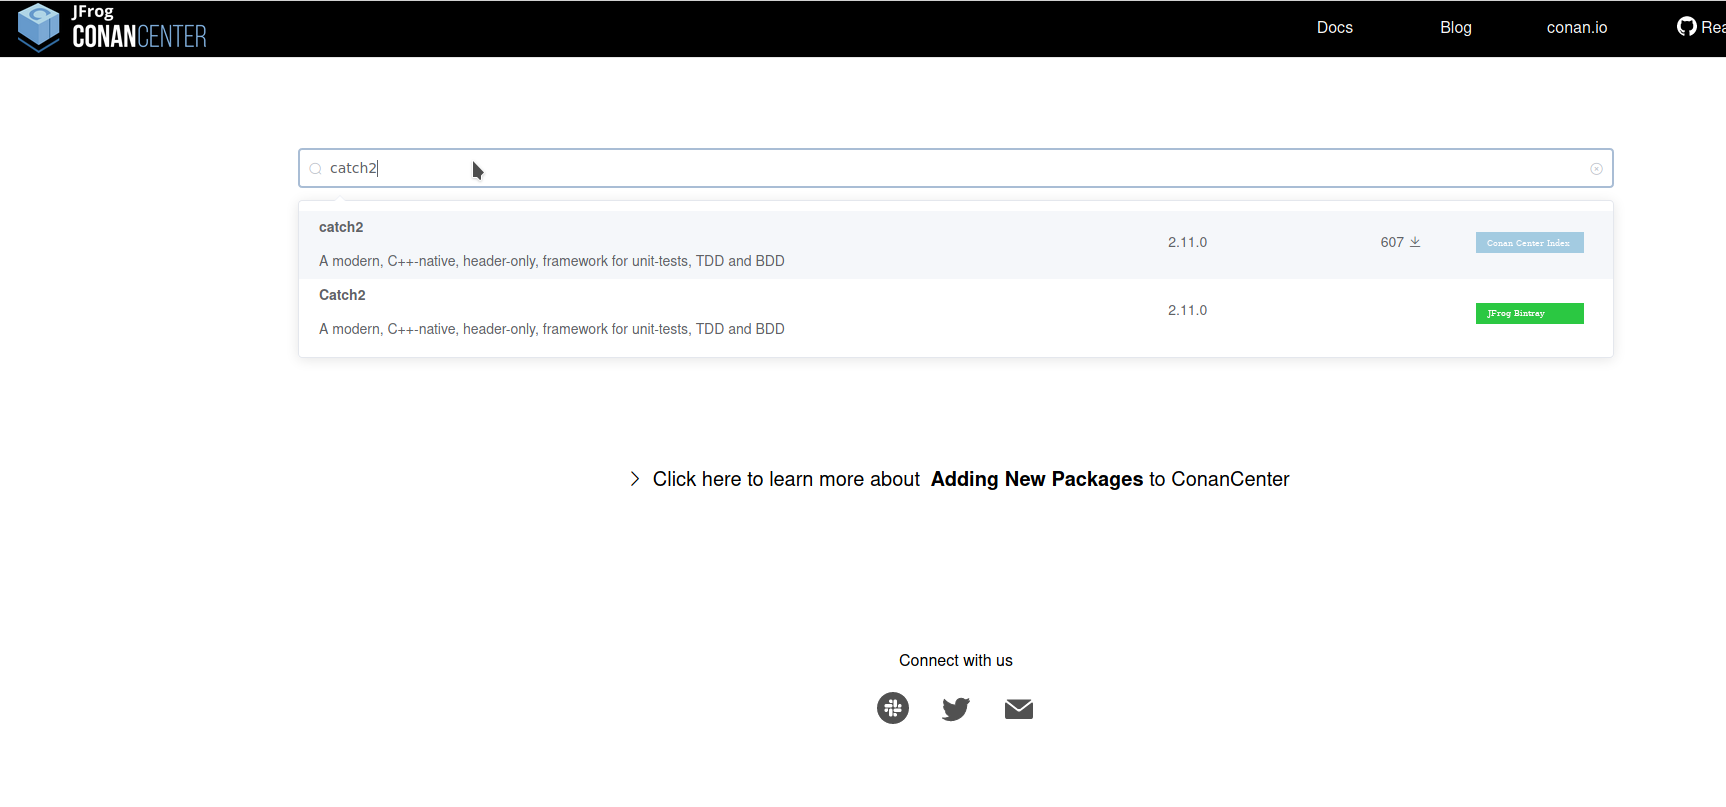Follow the Adding New Packages link
Viewport: 1726px width, 807px height.
click(1036, 479)
